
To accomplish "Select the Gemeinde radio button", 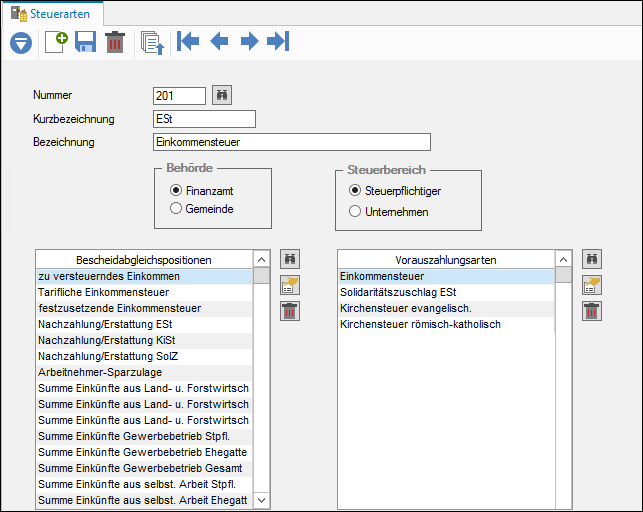I will click(x=176, y=208).
